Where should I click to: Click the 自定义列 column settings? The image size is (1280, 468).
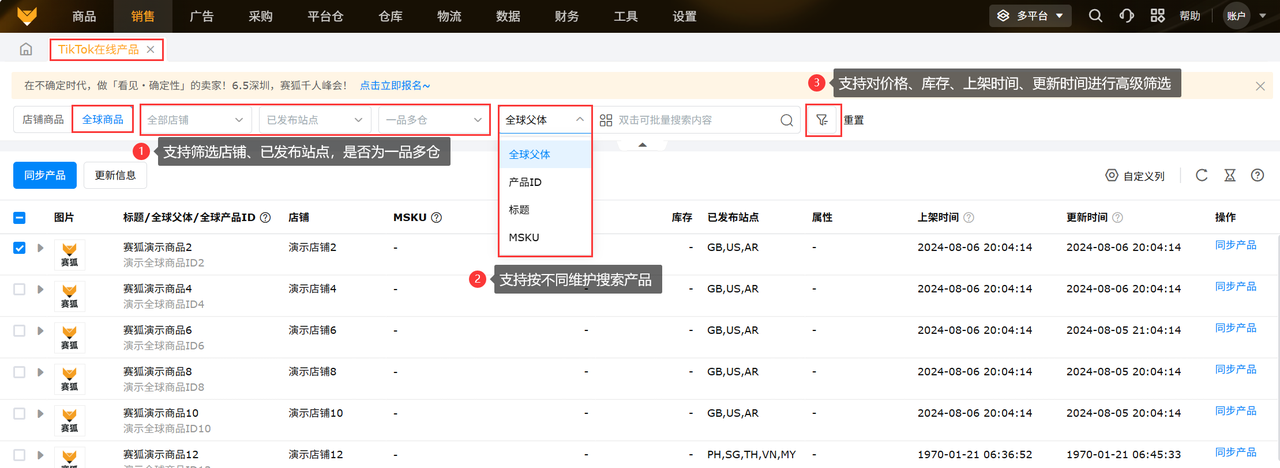point(1135,176)
